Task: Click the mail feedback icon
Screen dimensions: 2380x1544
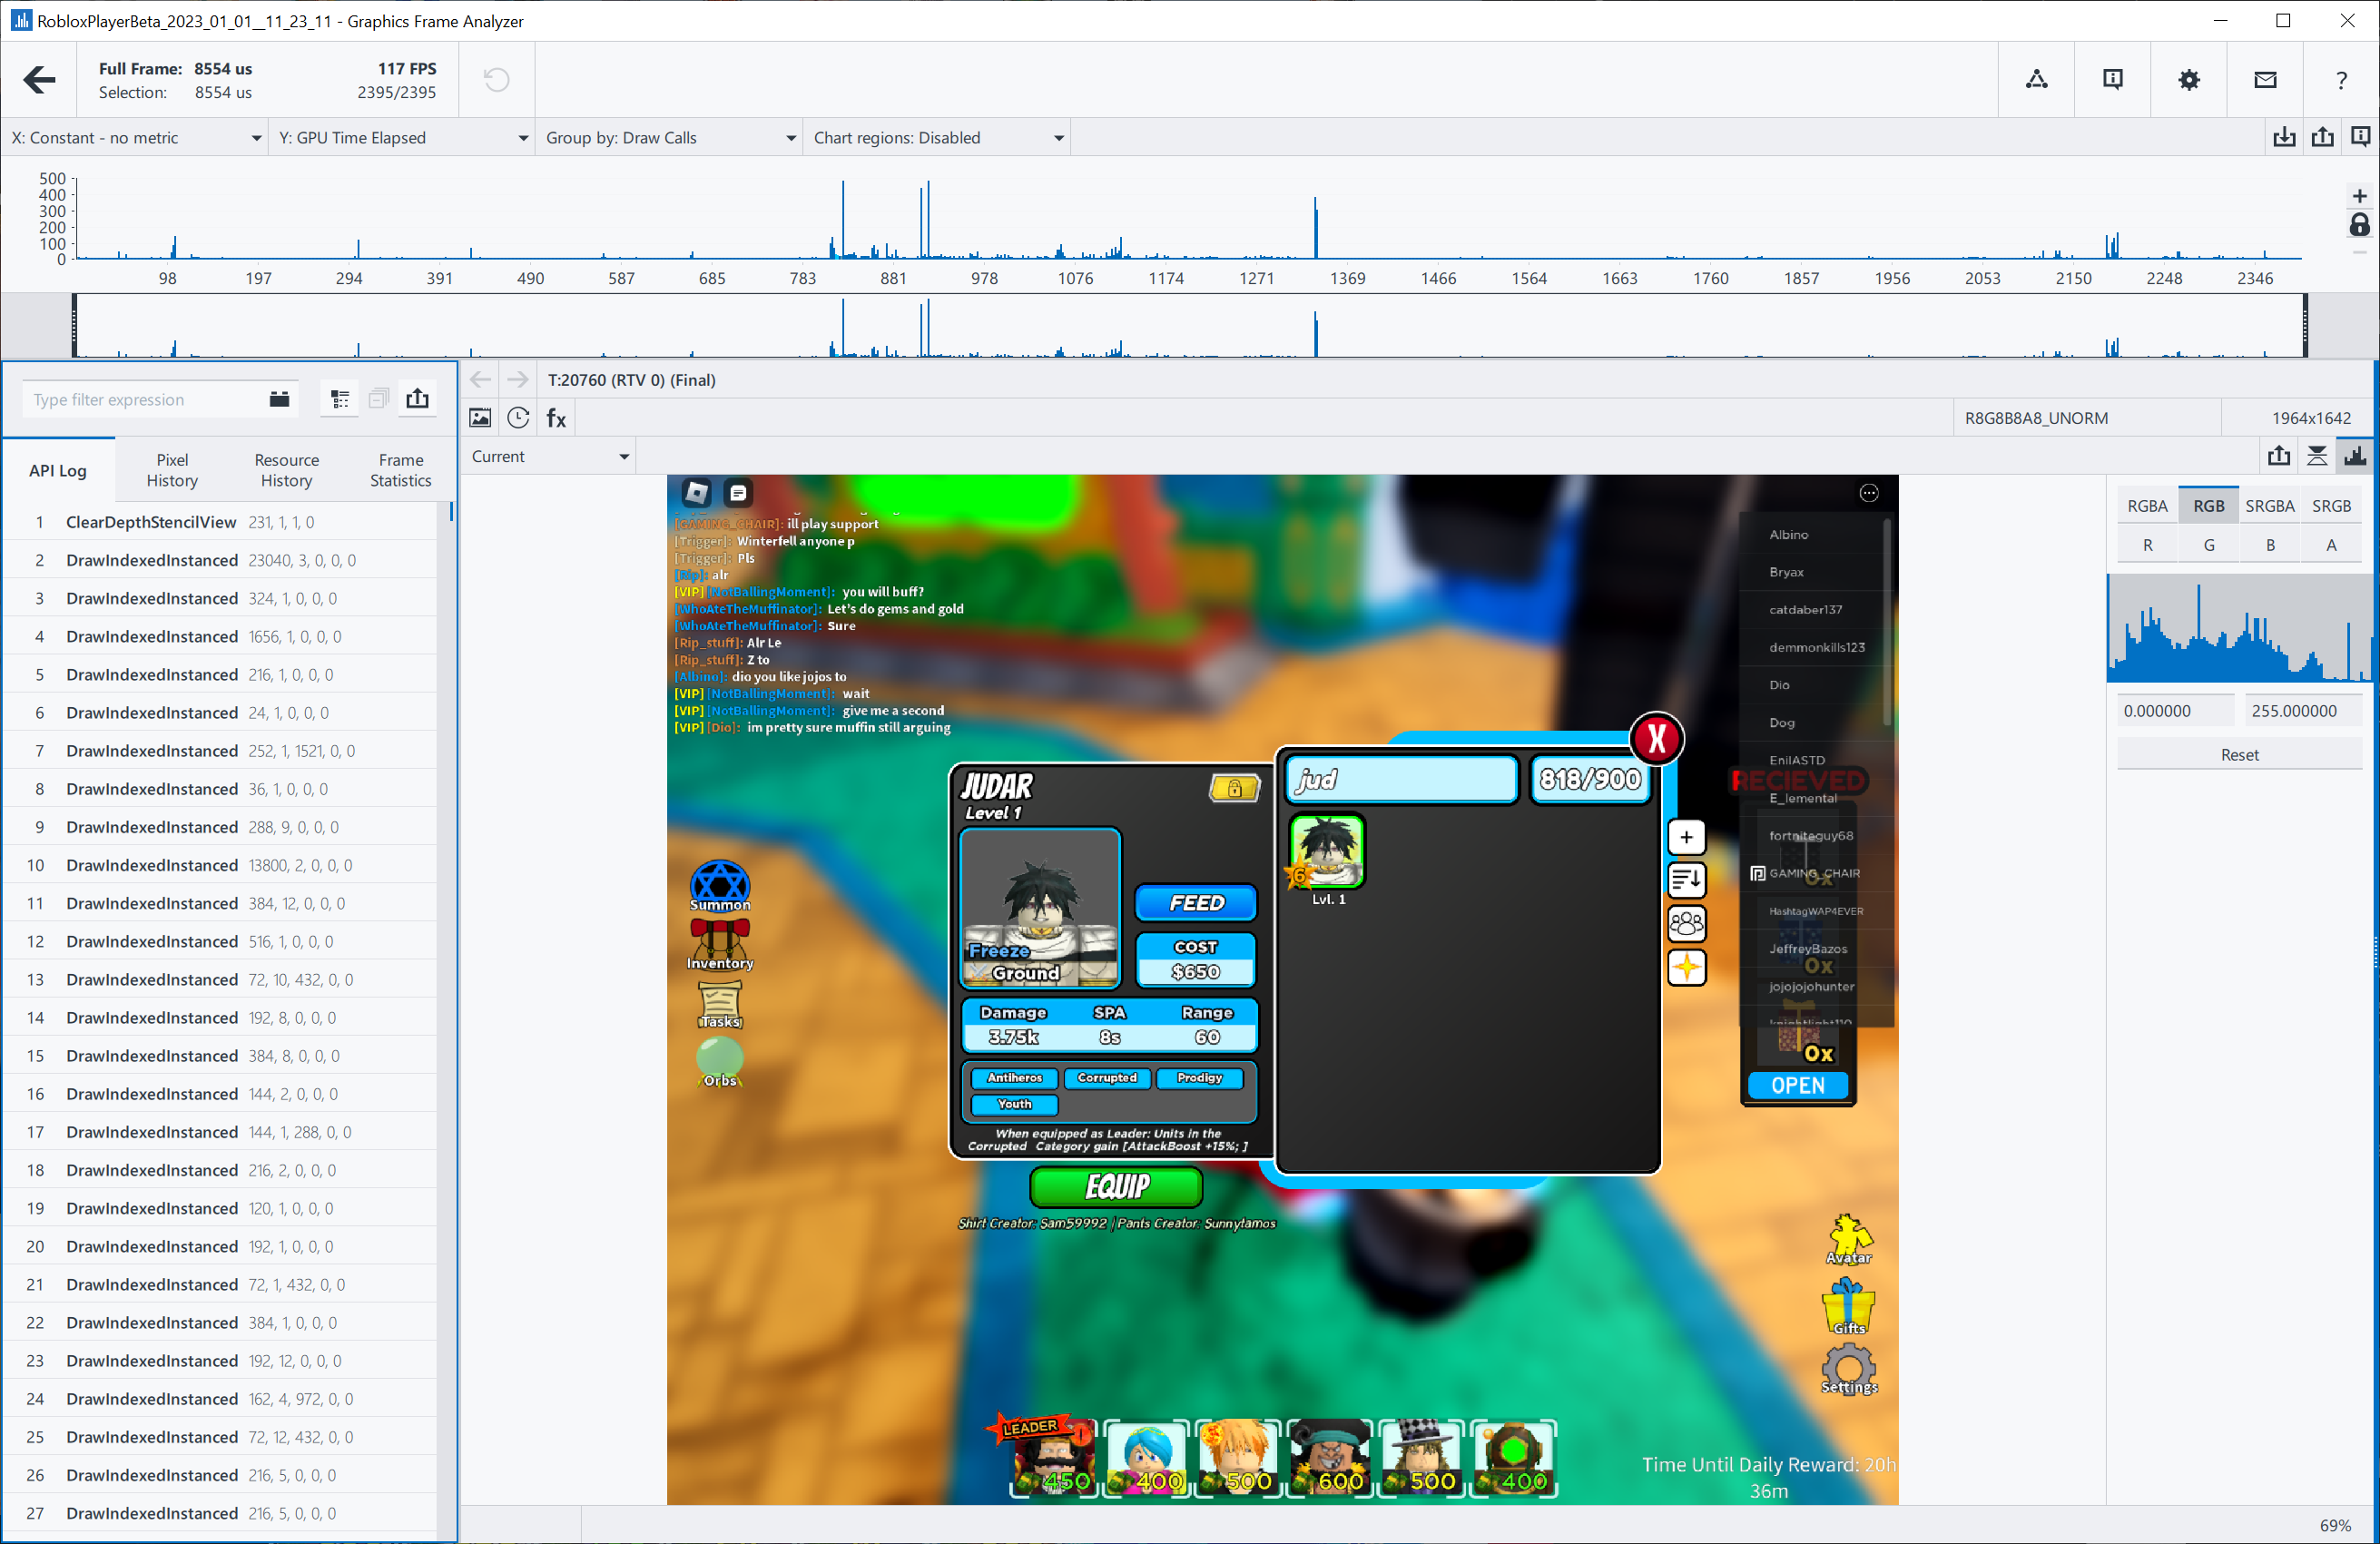Action: tap(2265, 80)
